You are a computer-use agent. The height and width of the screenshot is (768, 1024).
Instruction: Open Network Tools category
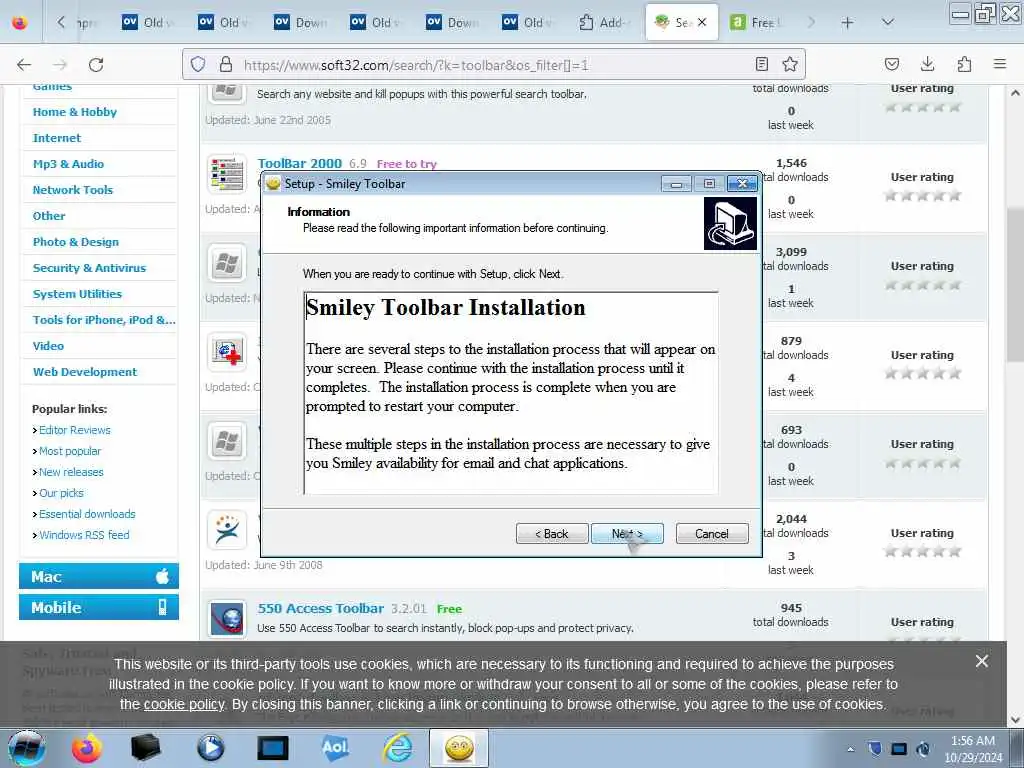(72, 190)
